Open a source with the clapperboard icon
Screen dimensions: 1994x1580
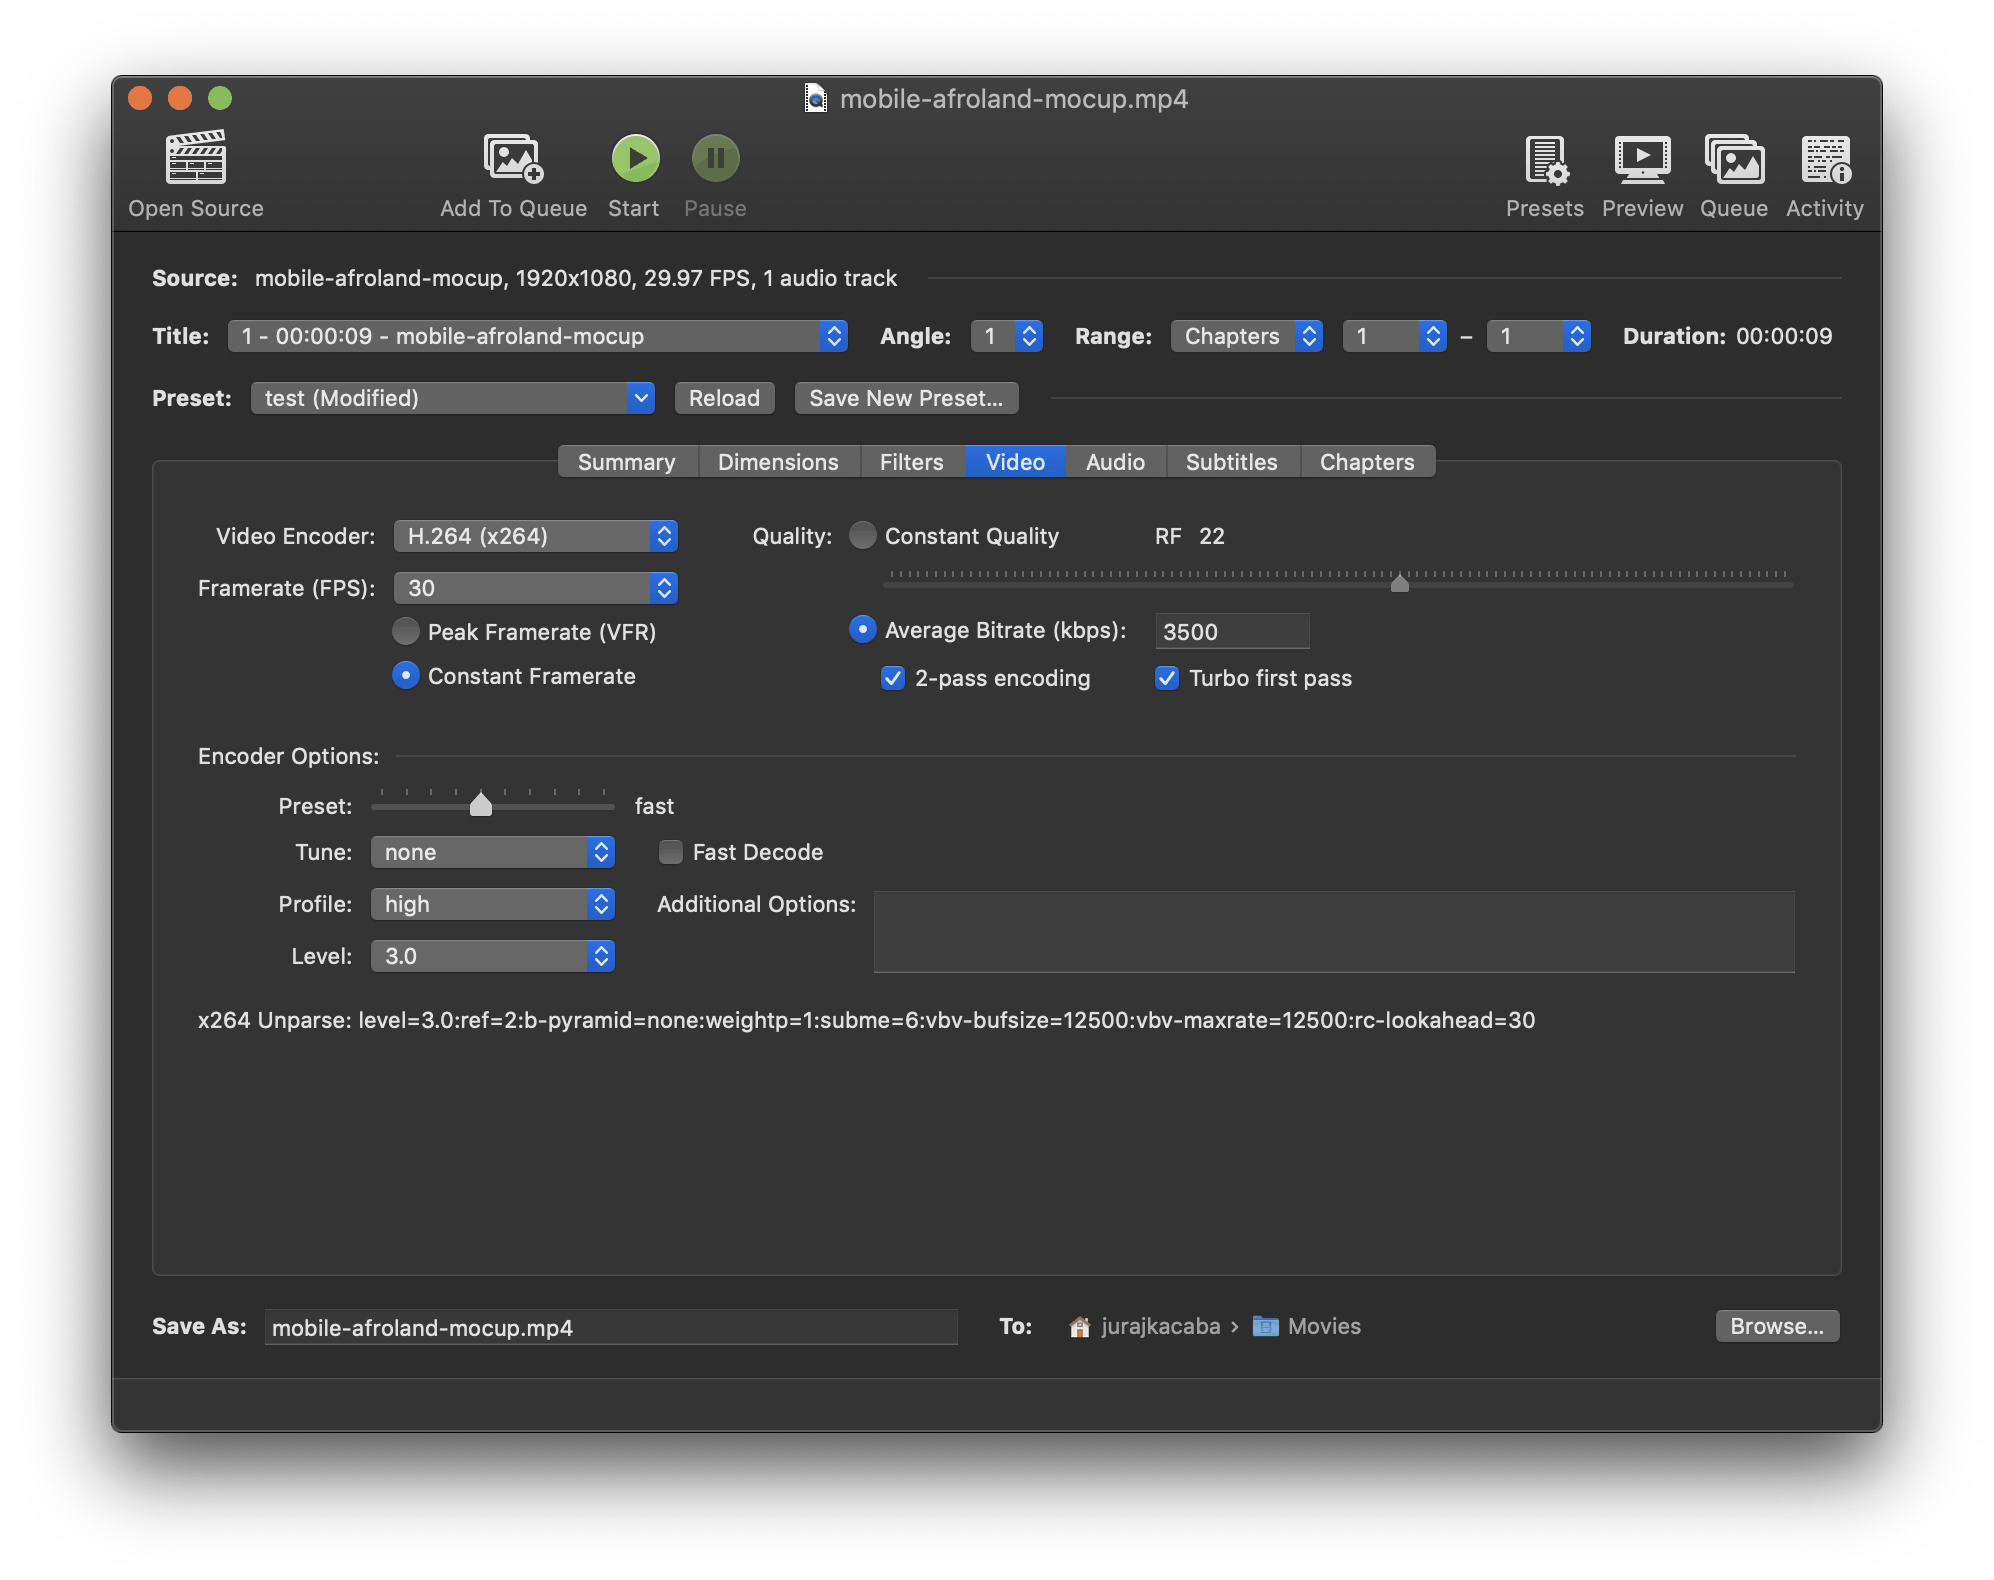point(196,158)
